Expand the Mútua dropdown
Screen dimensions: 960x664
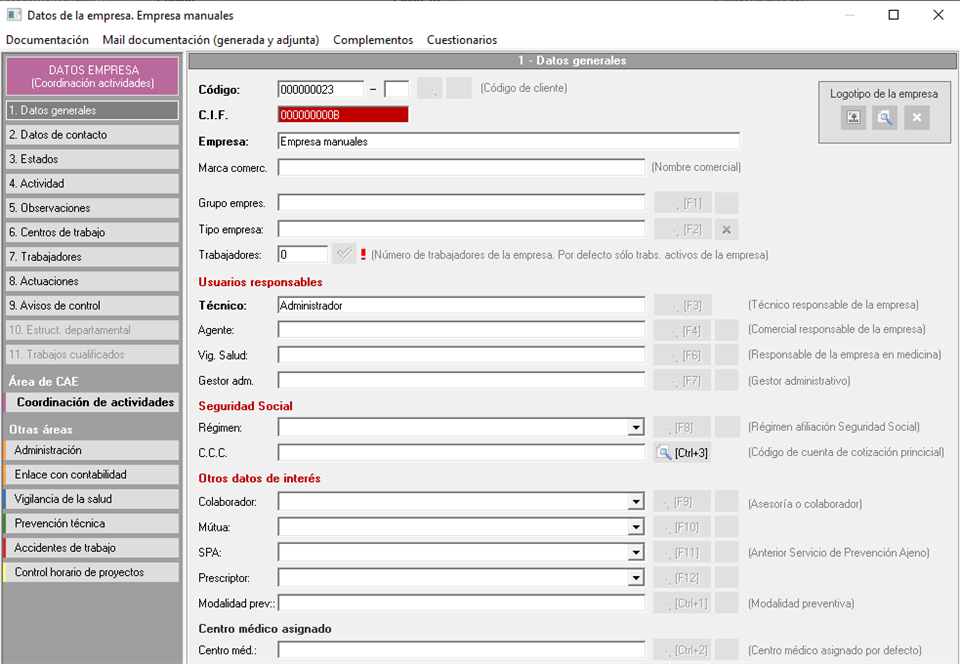636,527
